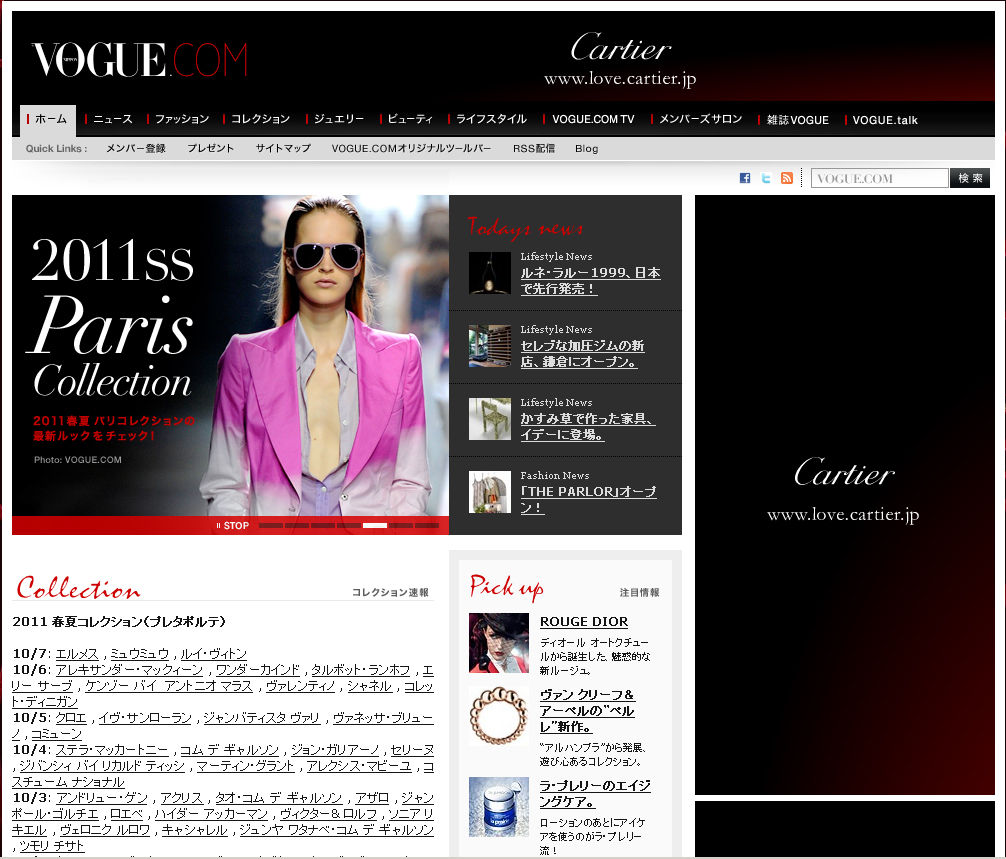Image resolution: width=1006 pixels, height=859 pixels.
Task: Open the ツモリ チサト collection link
Action: pyautogui.click(x=51, y=846)
